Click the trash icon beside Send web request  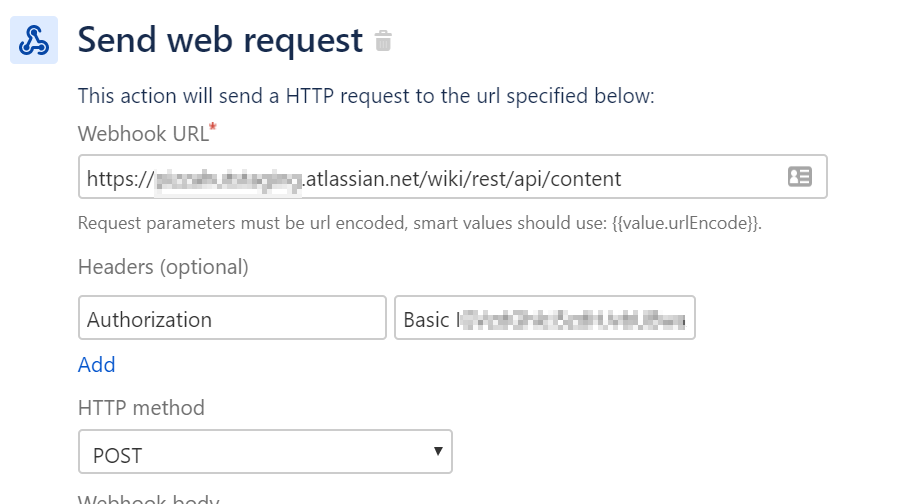[x=383, y=41]
